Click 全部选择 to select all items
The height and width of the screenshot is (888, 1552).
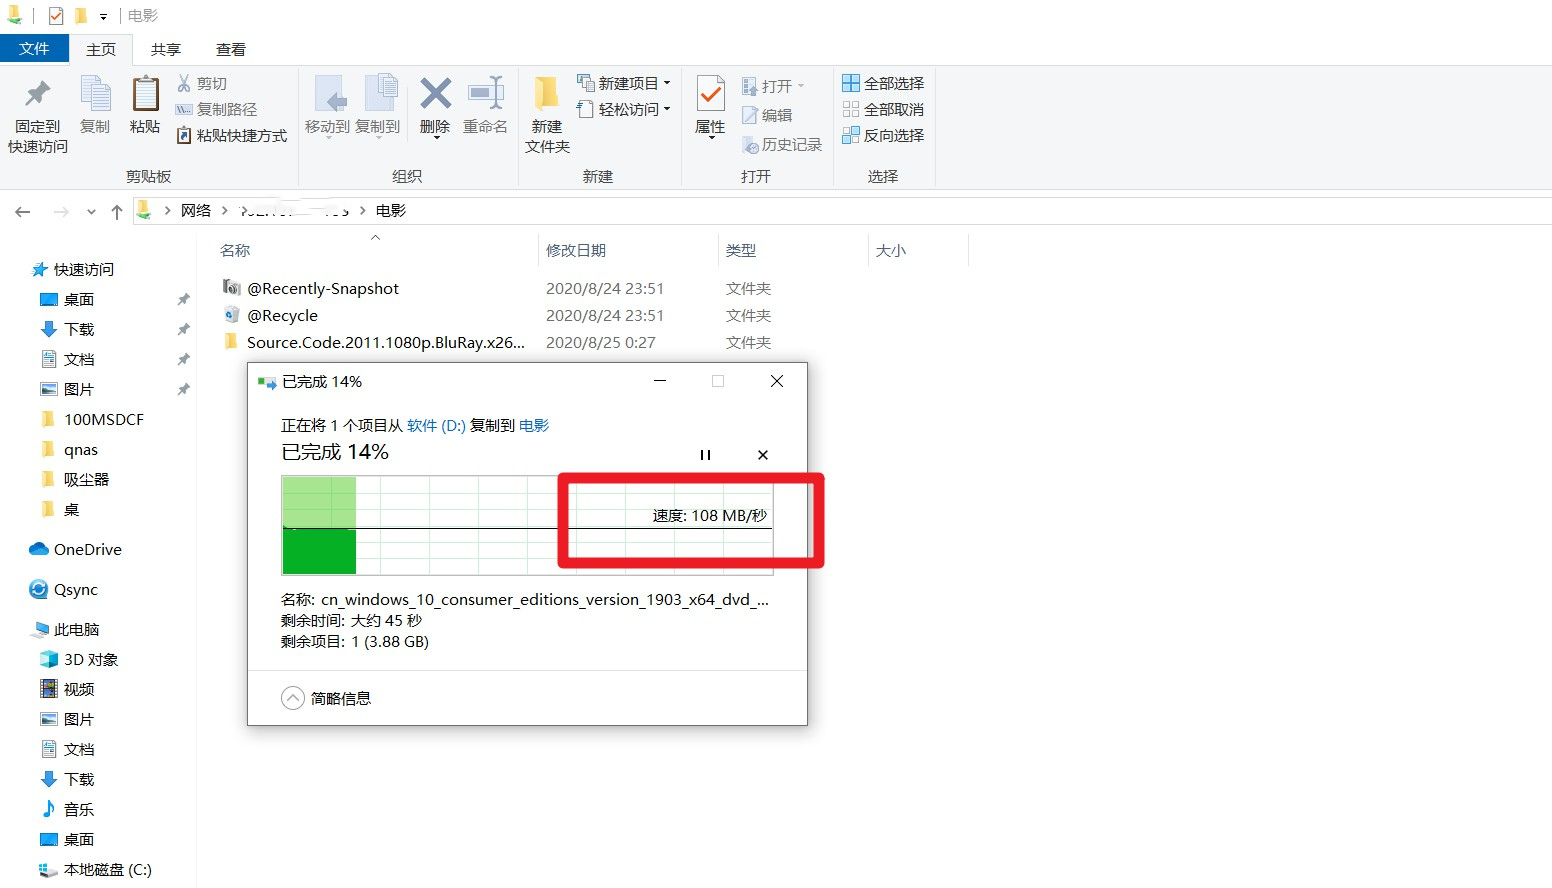(x=881, y=82)
